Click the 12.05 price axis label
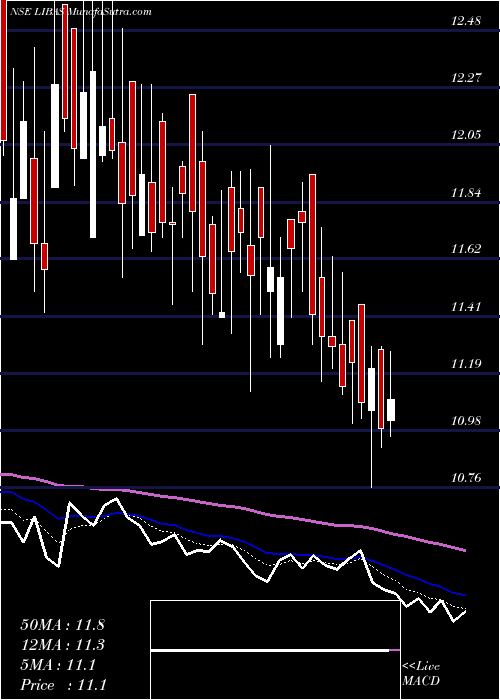This screenshot has height=700, width=500. point(467,135)
